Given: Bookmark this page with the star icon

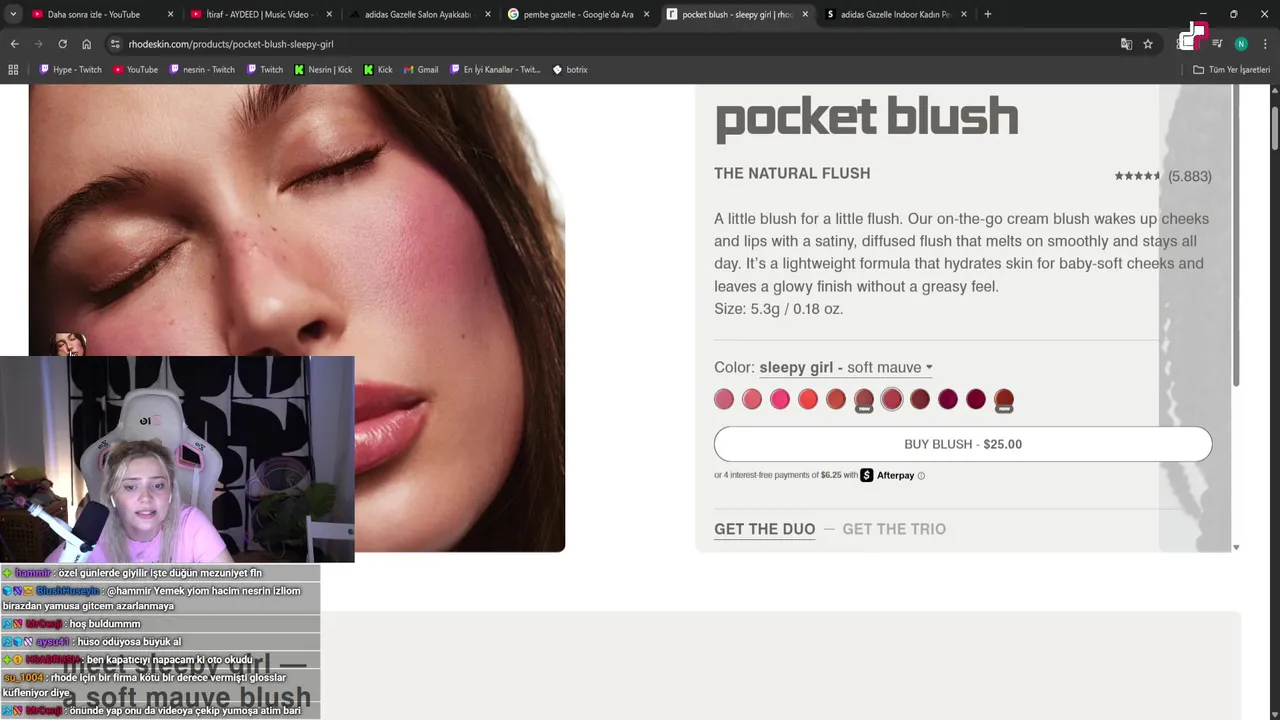Looking at the screenshot, I should coord(1148,44).
